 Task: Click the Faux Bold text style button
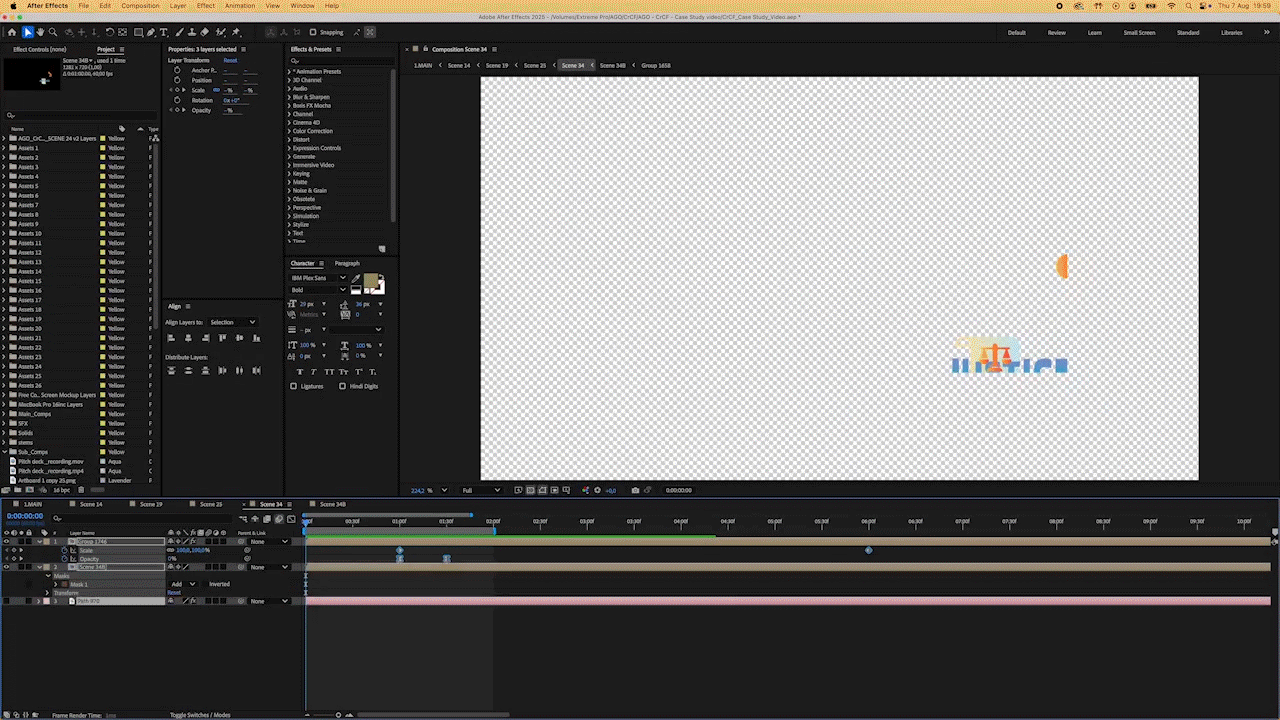click(x=300, y=372)
